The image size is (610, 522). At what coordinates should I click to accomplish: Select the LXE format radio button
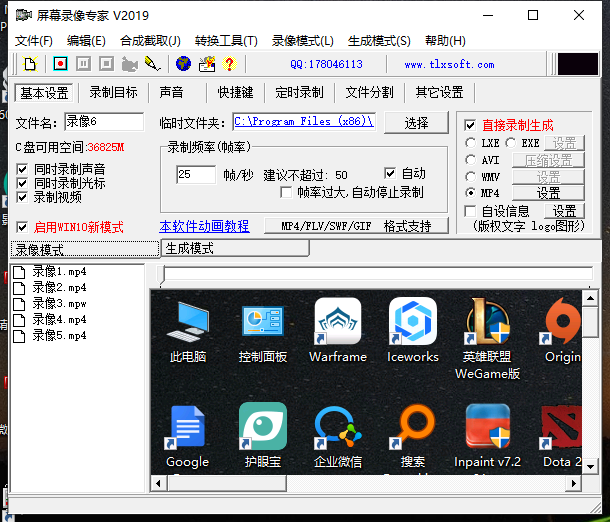click(x=470, y=143)
